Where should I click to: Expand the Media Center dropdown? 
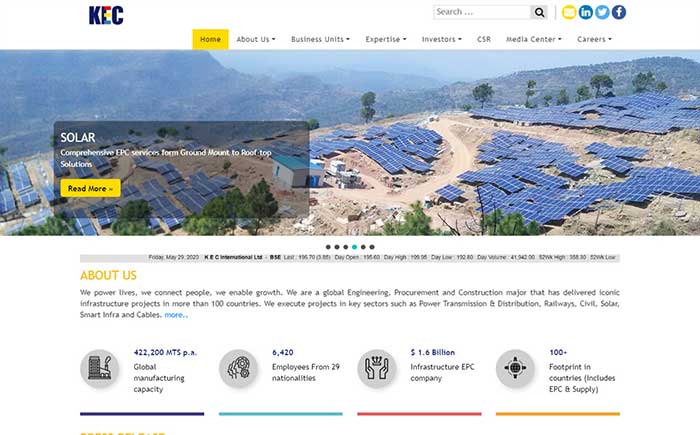point(533,39)
